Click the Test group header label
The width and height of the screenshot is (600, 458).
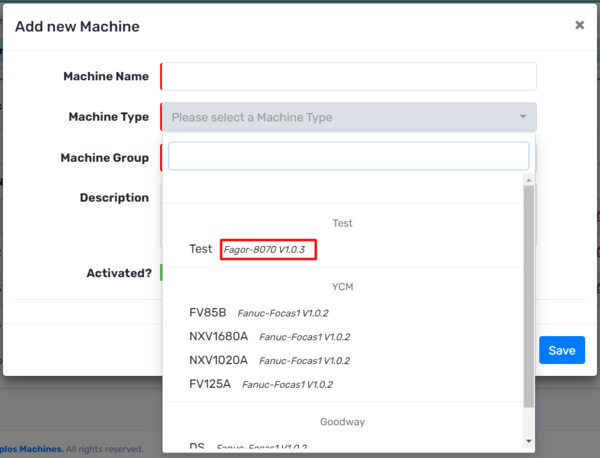pyautogui.click(x=343, y=223)
